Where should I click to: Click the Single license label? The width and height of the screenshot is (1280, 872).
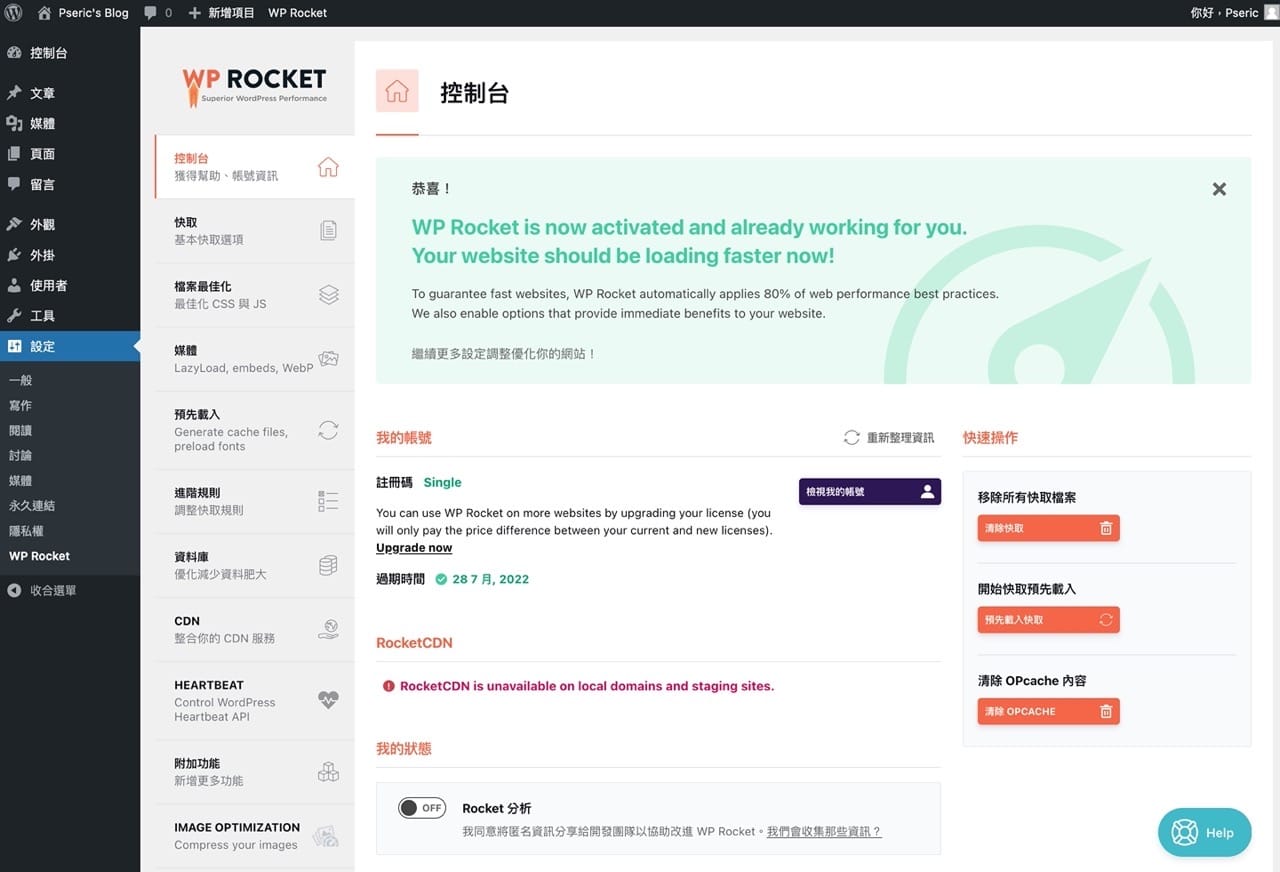pyautogui.click(x=442, y=482)
